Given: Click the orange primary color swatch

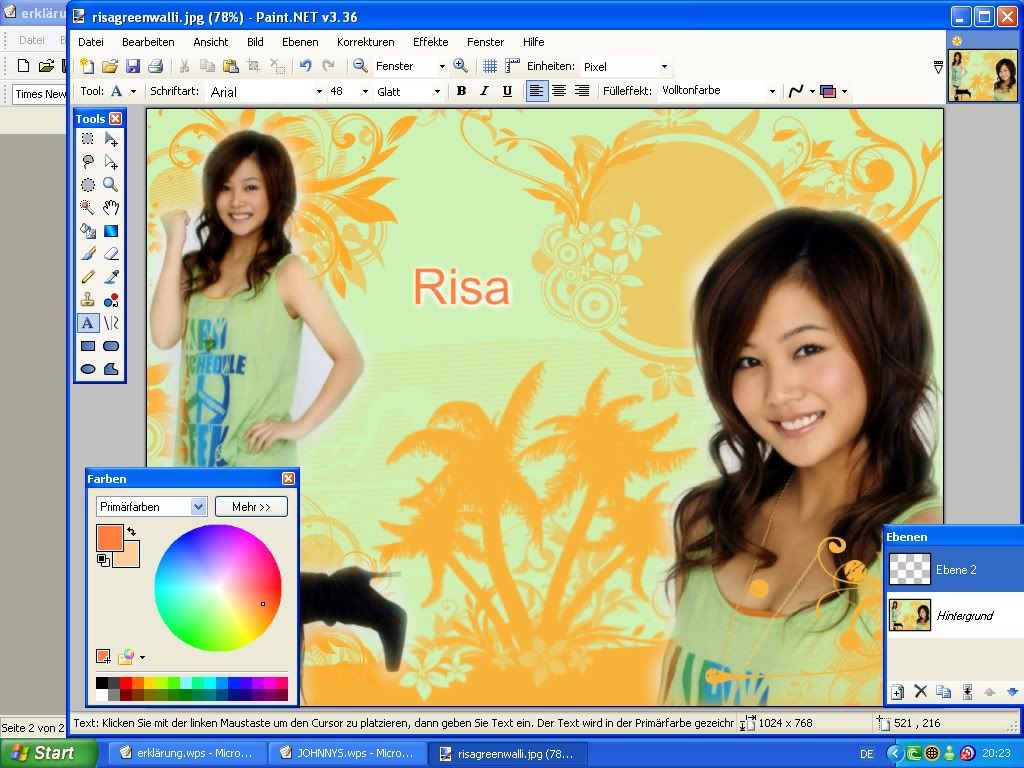Looking at the screenshot, I should (109, 537).
